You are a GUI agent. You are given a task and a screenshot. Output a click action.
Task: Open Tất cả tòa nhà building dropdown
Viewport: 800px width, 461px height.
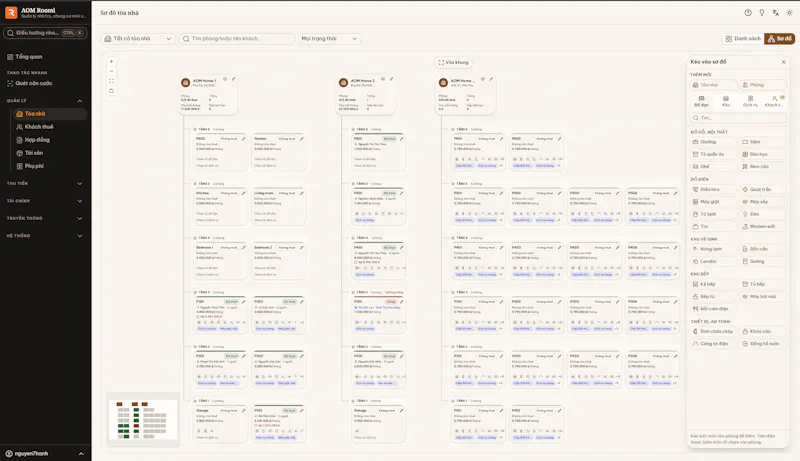pos(138,39)
